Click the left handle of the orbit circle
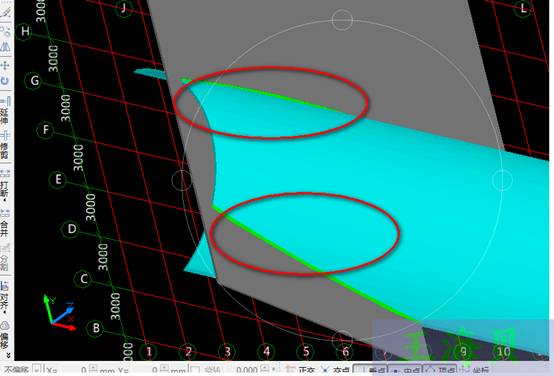Screen dimensions: 554x376 point(182,180)
